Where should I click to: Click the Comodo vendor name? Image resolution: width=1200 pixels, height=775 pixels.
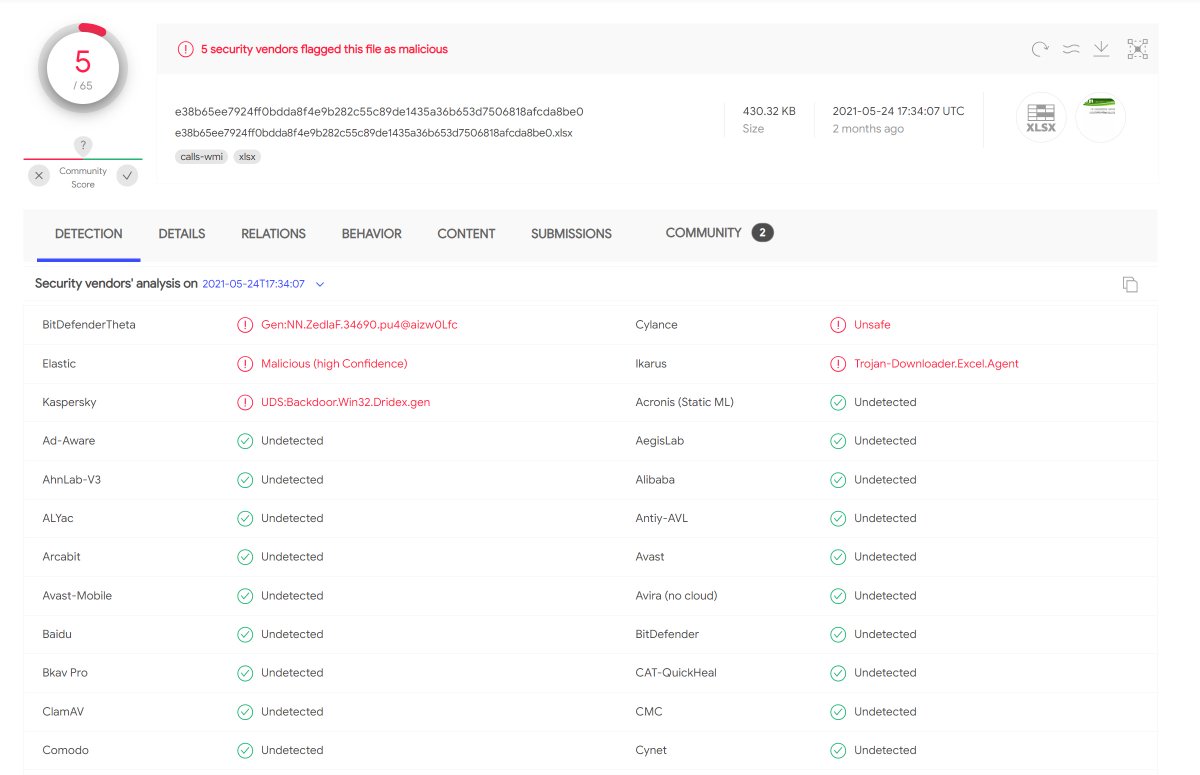(x=66, y=750)
